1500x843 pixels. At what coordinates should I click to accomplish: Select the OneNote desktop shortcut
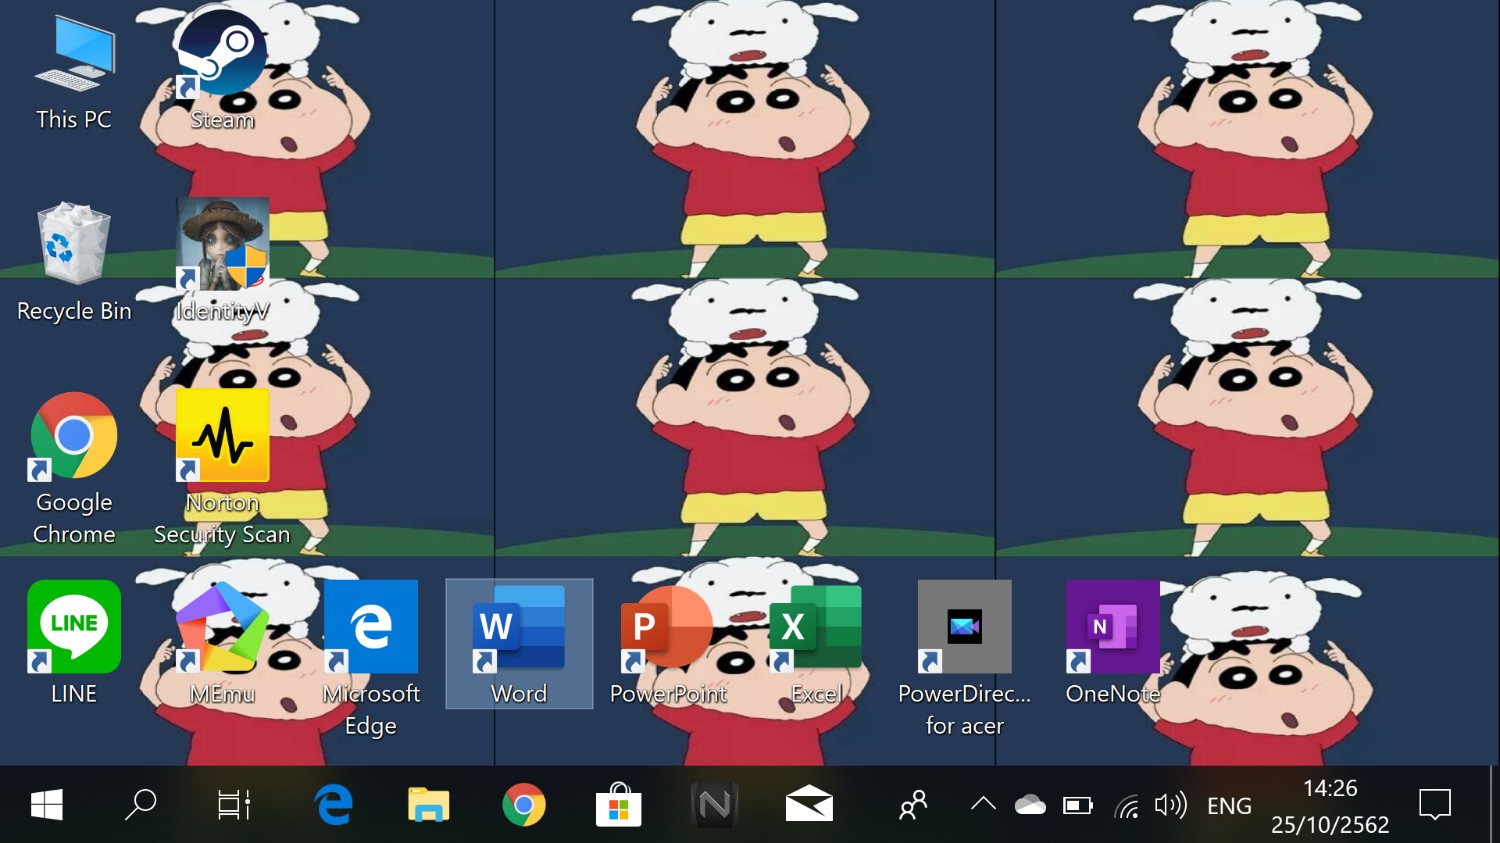[x=1112, y=643]
